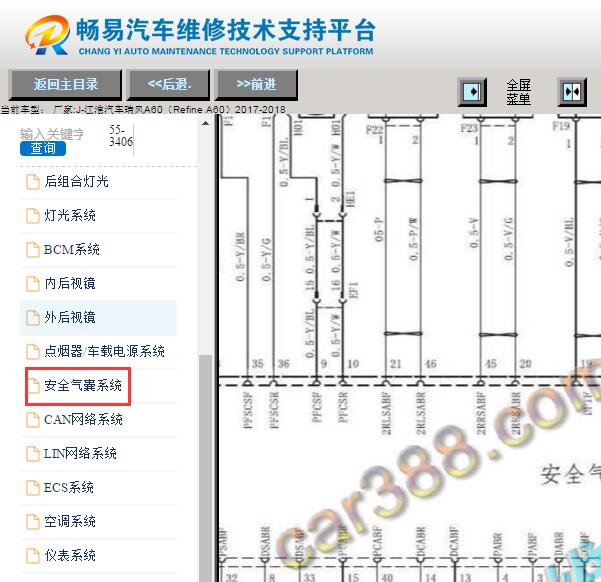The width and height of the screenshot is (601, 582).
Task: Click the file icon beside 后组合灯光
Action: click(x=33, y=182)
